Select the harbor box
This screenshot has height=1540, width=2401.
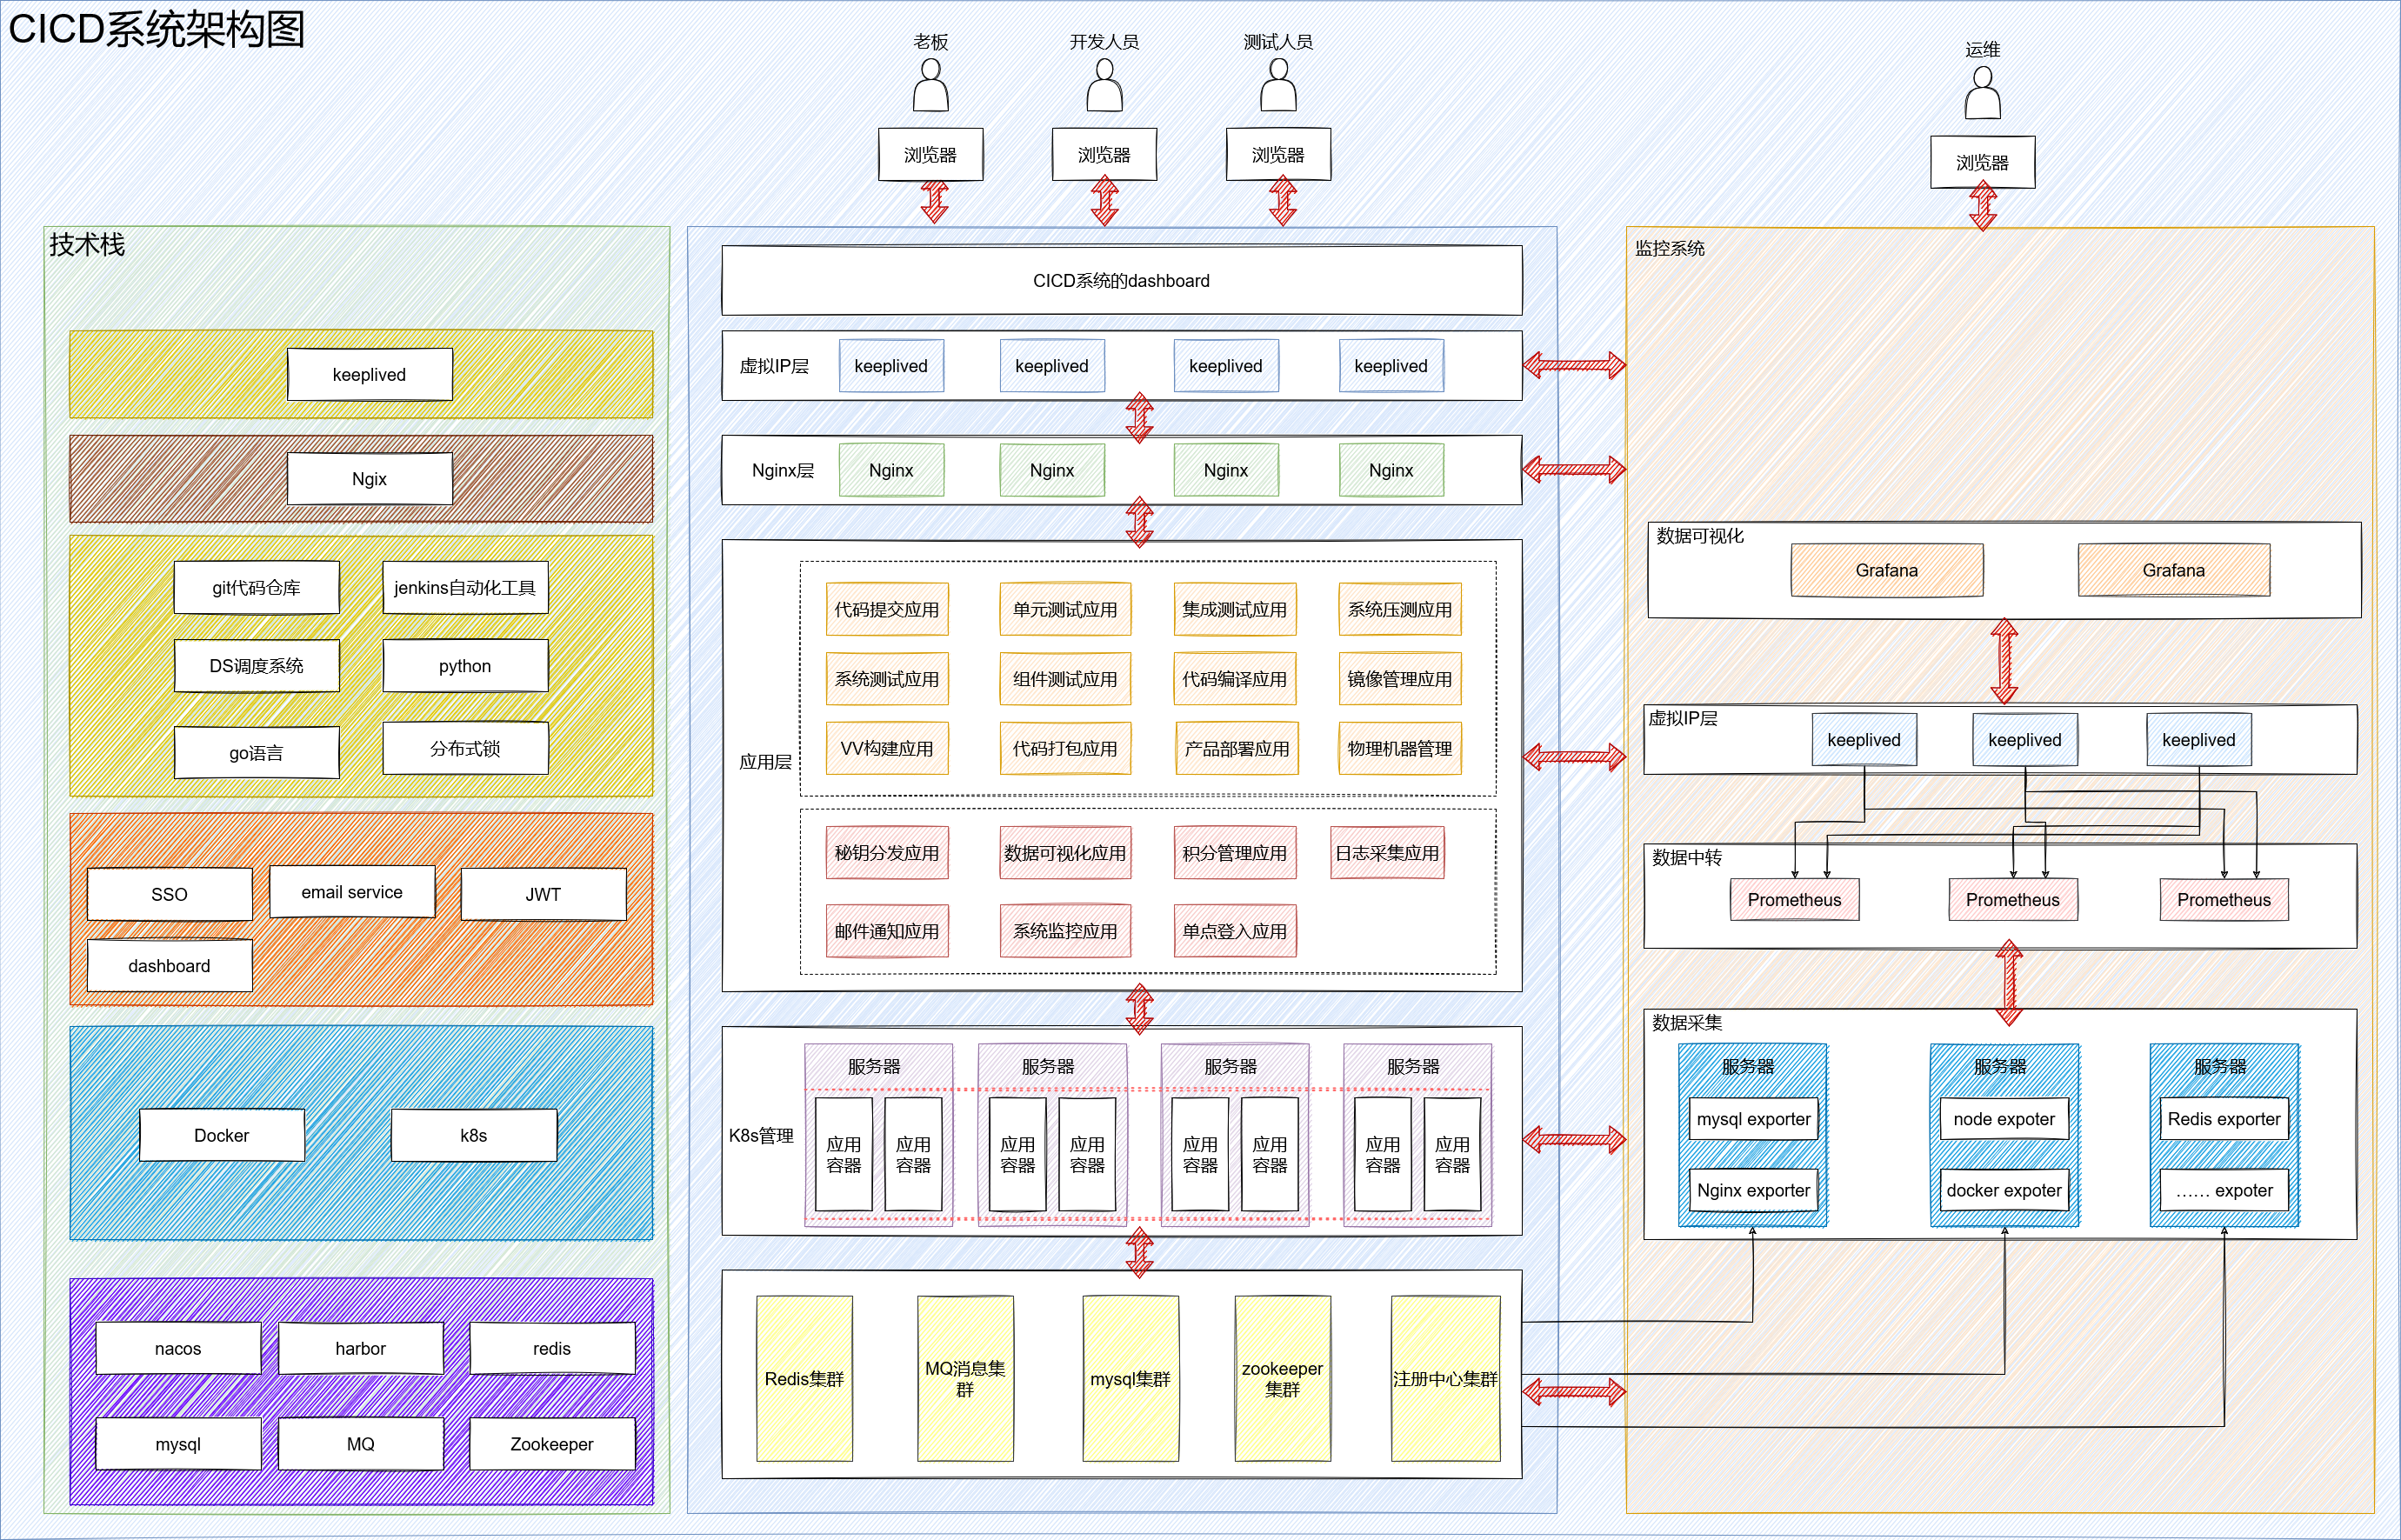click(x=360, y=1349)
